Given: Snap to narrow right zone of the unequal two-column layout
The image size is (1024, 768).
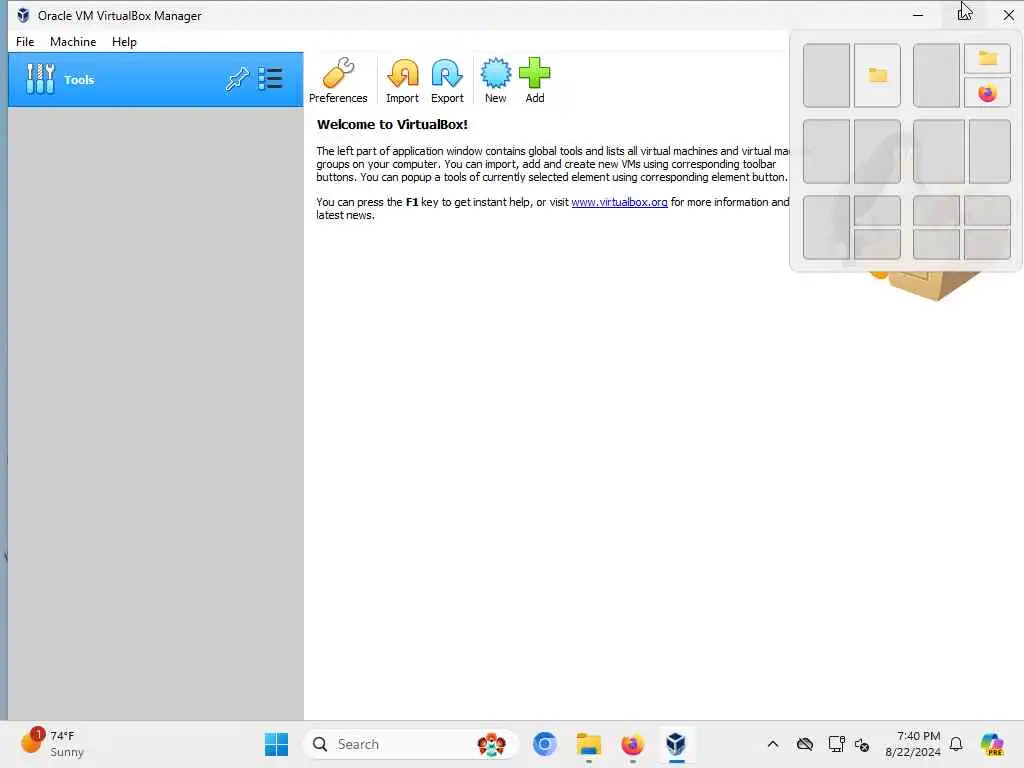Looking at the screenshot, I should coord(990,152).
